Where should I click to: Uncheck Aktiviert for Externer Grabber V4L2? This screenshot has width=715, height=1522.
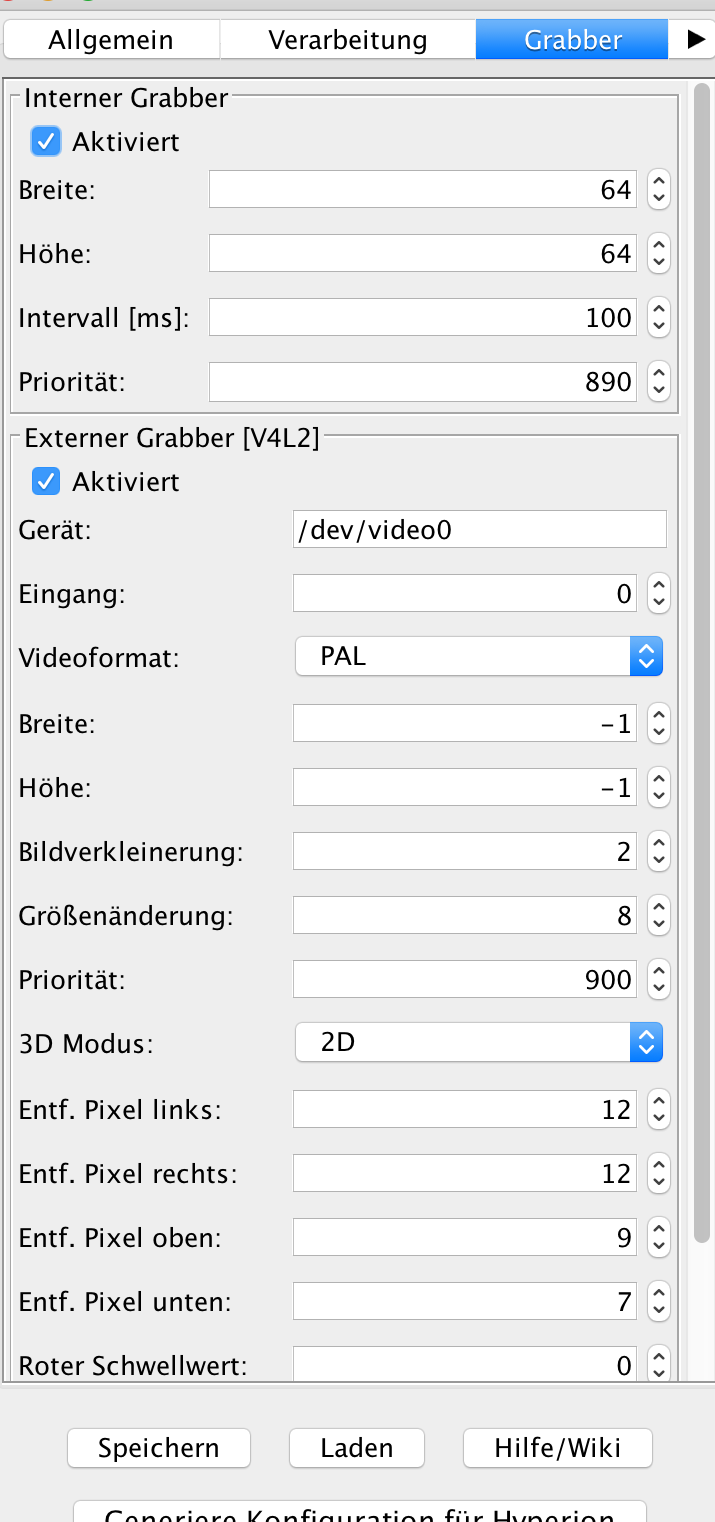[x=46, y=482]
